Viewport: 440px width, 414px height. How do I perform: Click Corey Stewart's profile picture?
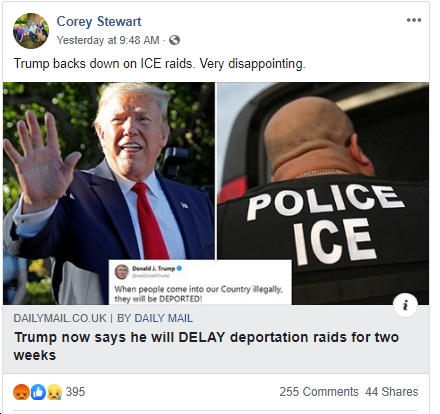coord(31,31)
